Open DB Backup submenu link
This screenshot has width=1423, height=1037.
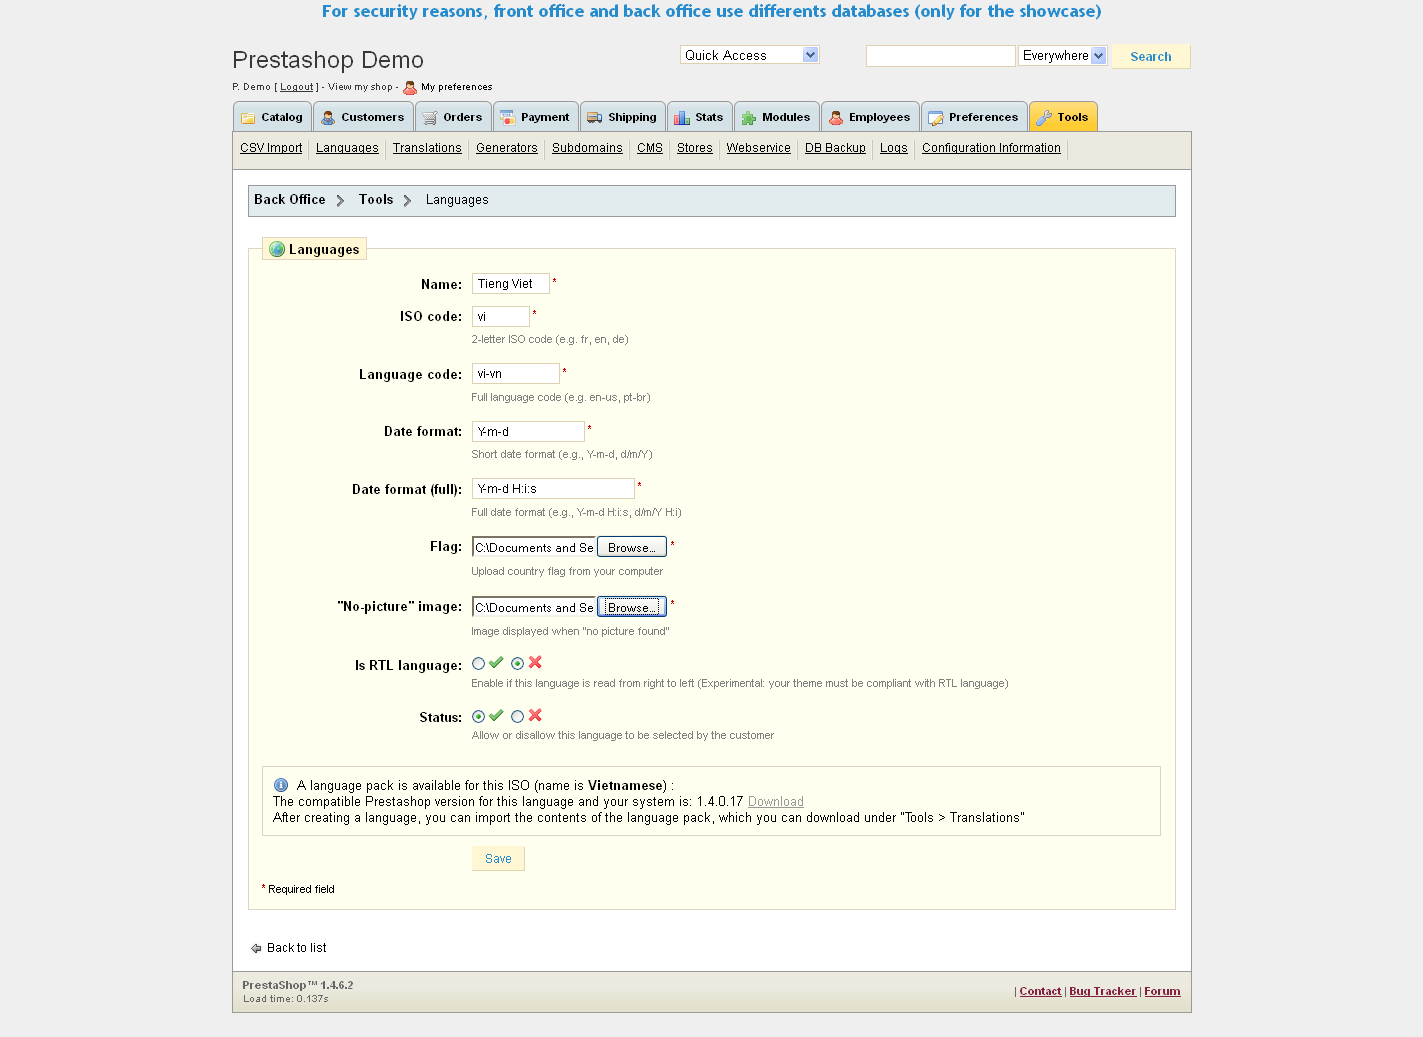(835, 148)
